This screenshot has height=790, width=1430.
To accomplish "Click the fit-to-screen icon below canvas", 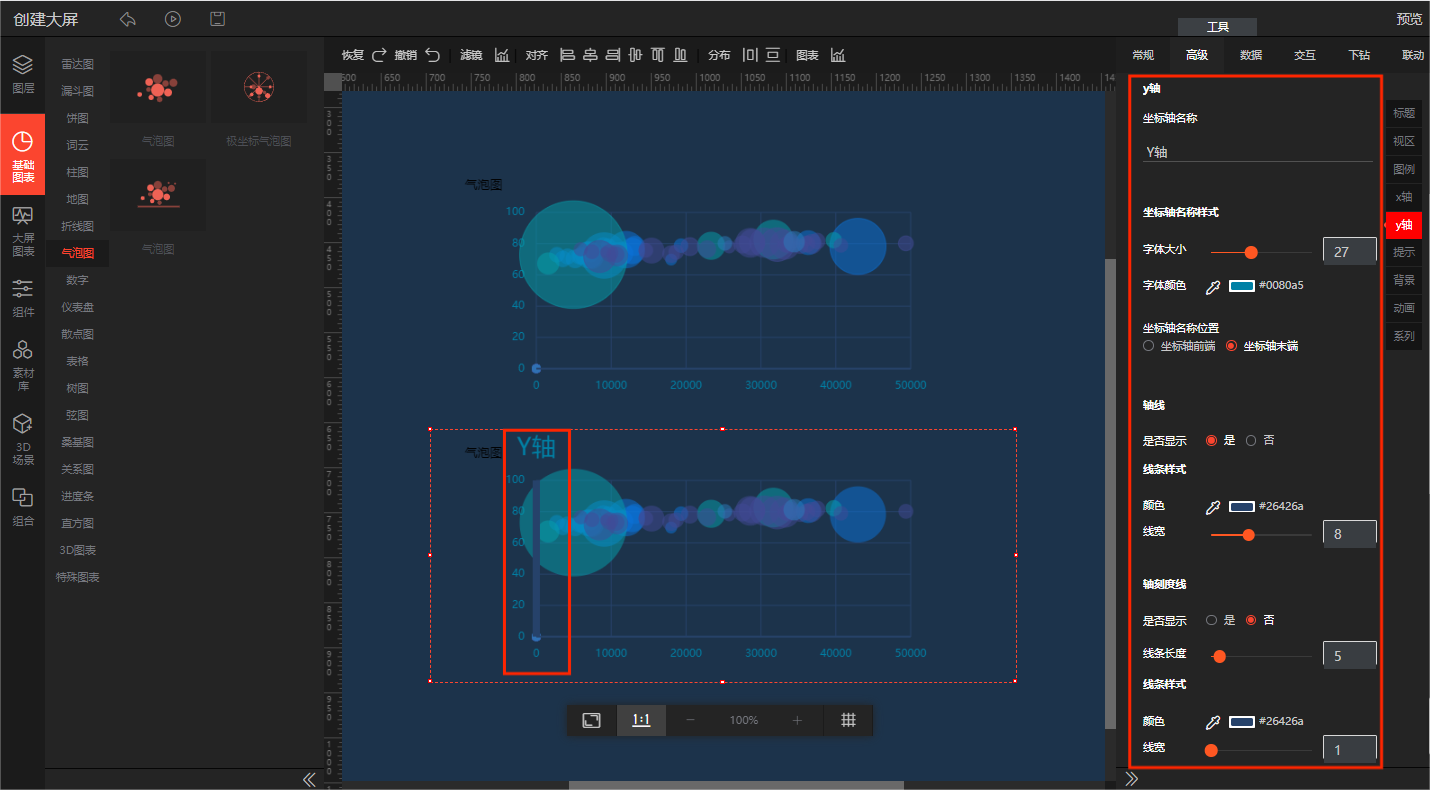I will tap(592, 720).
